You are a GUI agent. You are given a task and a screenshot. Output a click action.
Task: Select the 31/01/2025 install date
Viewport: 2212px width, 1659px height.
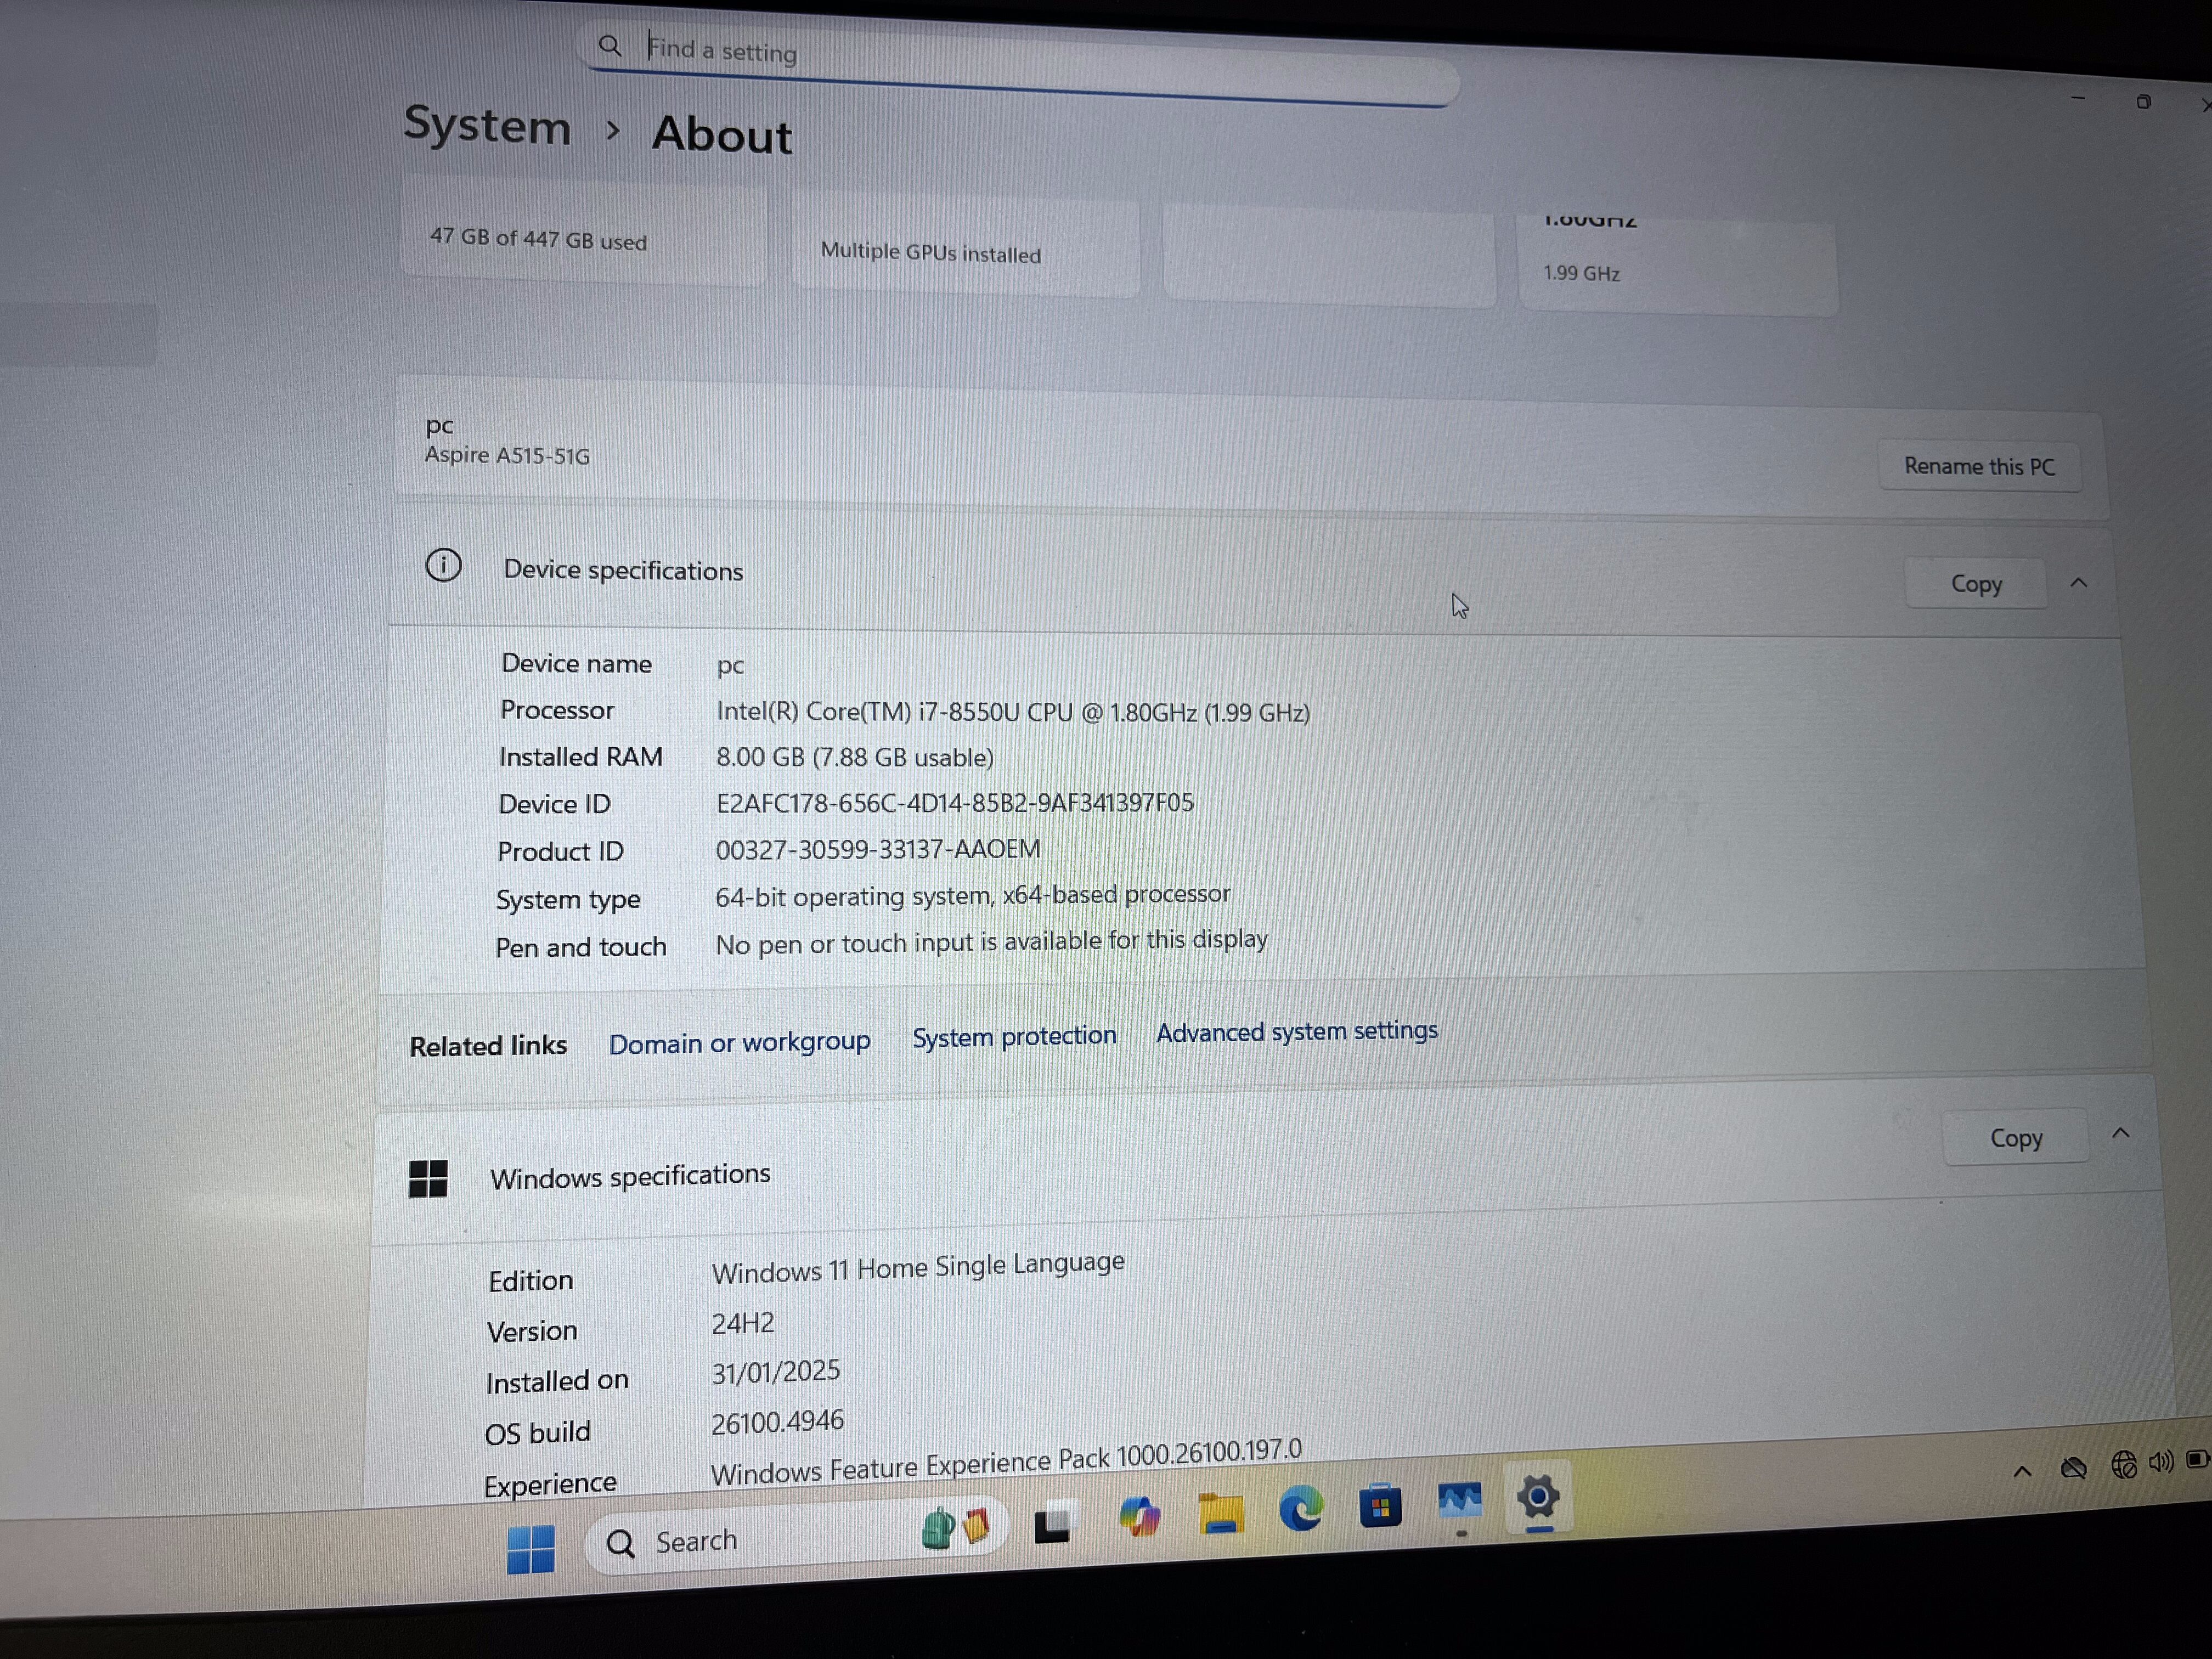776,1372
